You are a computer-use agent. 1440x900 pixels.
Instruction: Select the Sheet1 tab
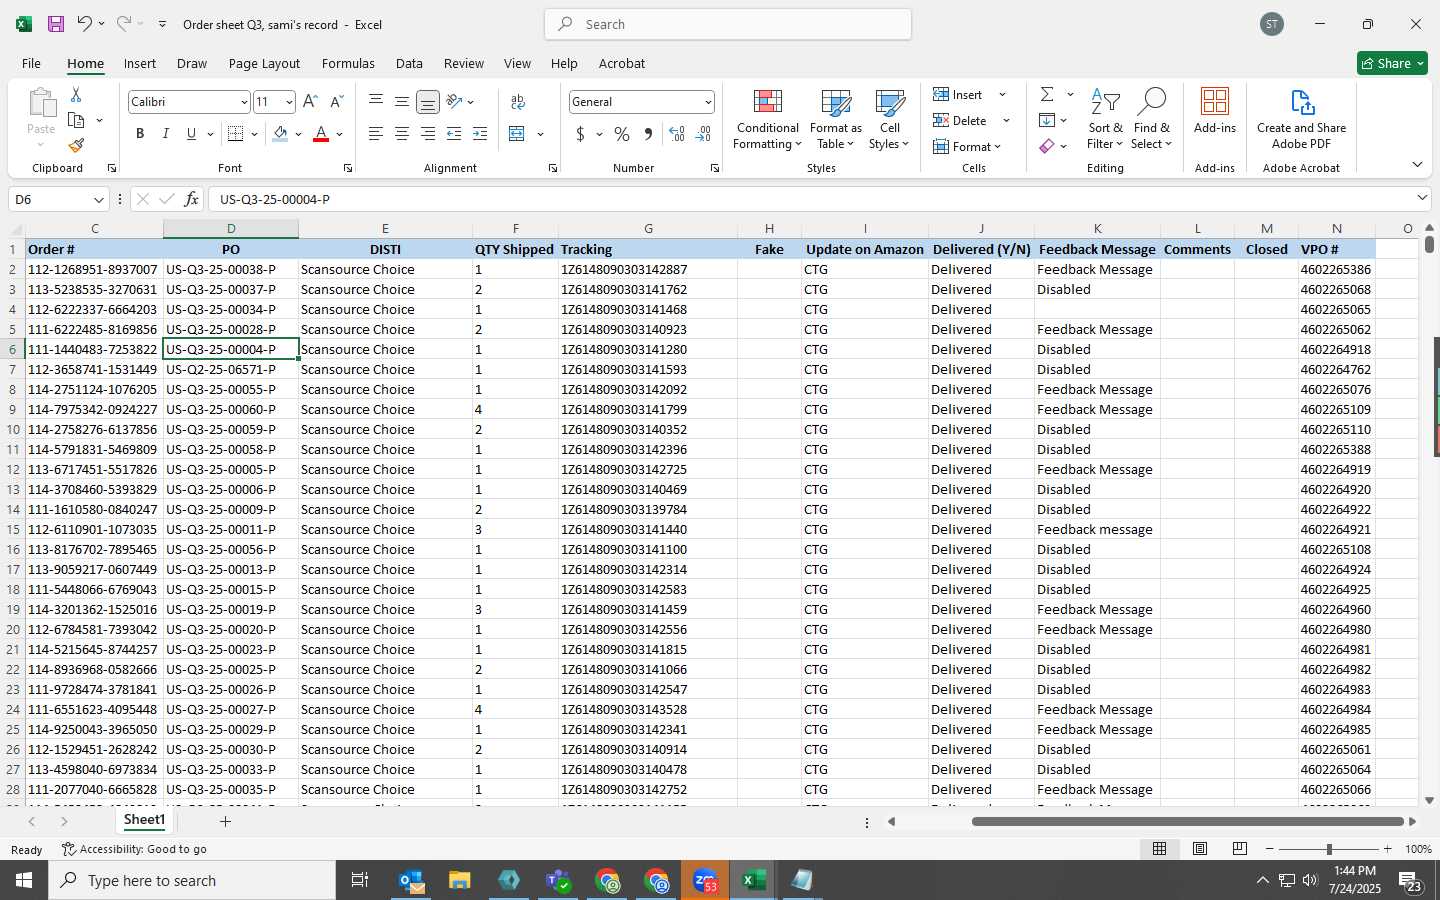pyautogui.click(x=144, y=820)
